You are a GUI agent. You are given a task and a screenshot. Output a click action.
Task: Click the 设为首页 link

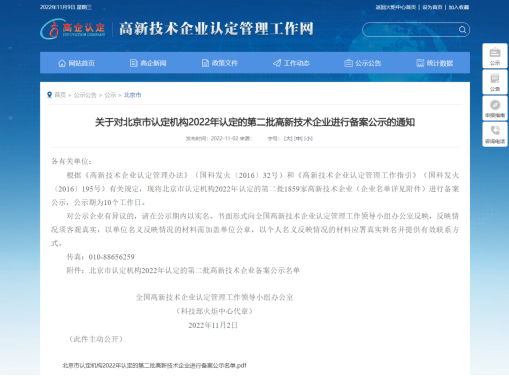(432, 7)
